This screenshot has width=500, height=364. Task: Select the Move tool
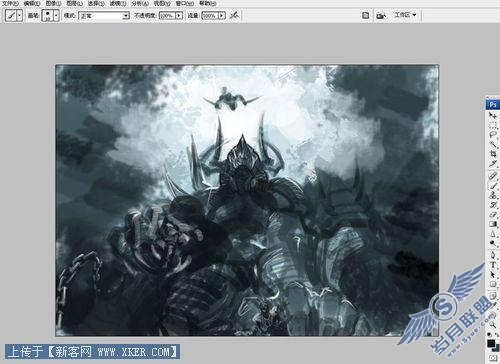tap(493, 116)
